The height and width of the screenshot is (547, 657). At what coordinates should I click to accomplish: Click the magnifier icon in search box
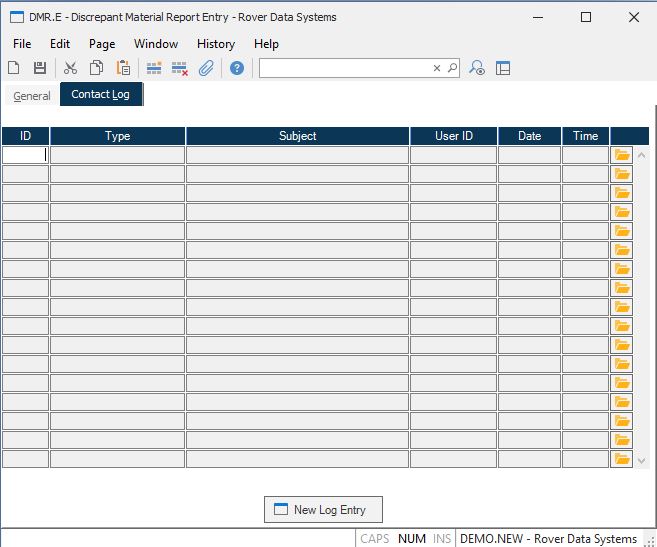pos(452,68)
